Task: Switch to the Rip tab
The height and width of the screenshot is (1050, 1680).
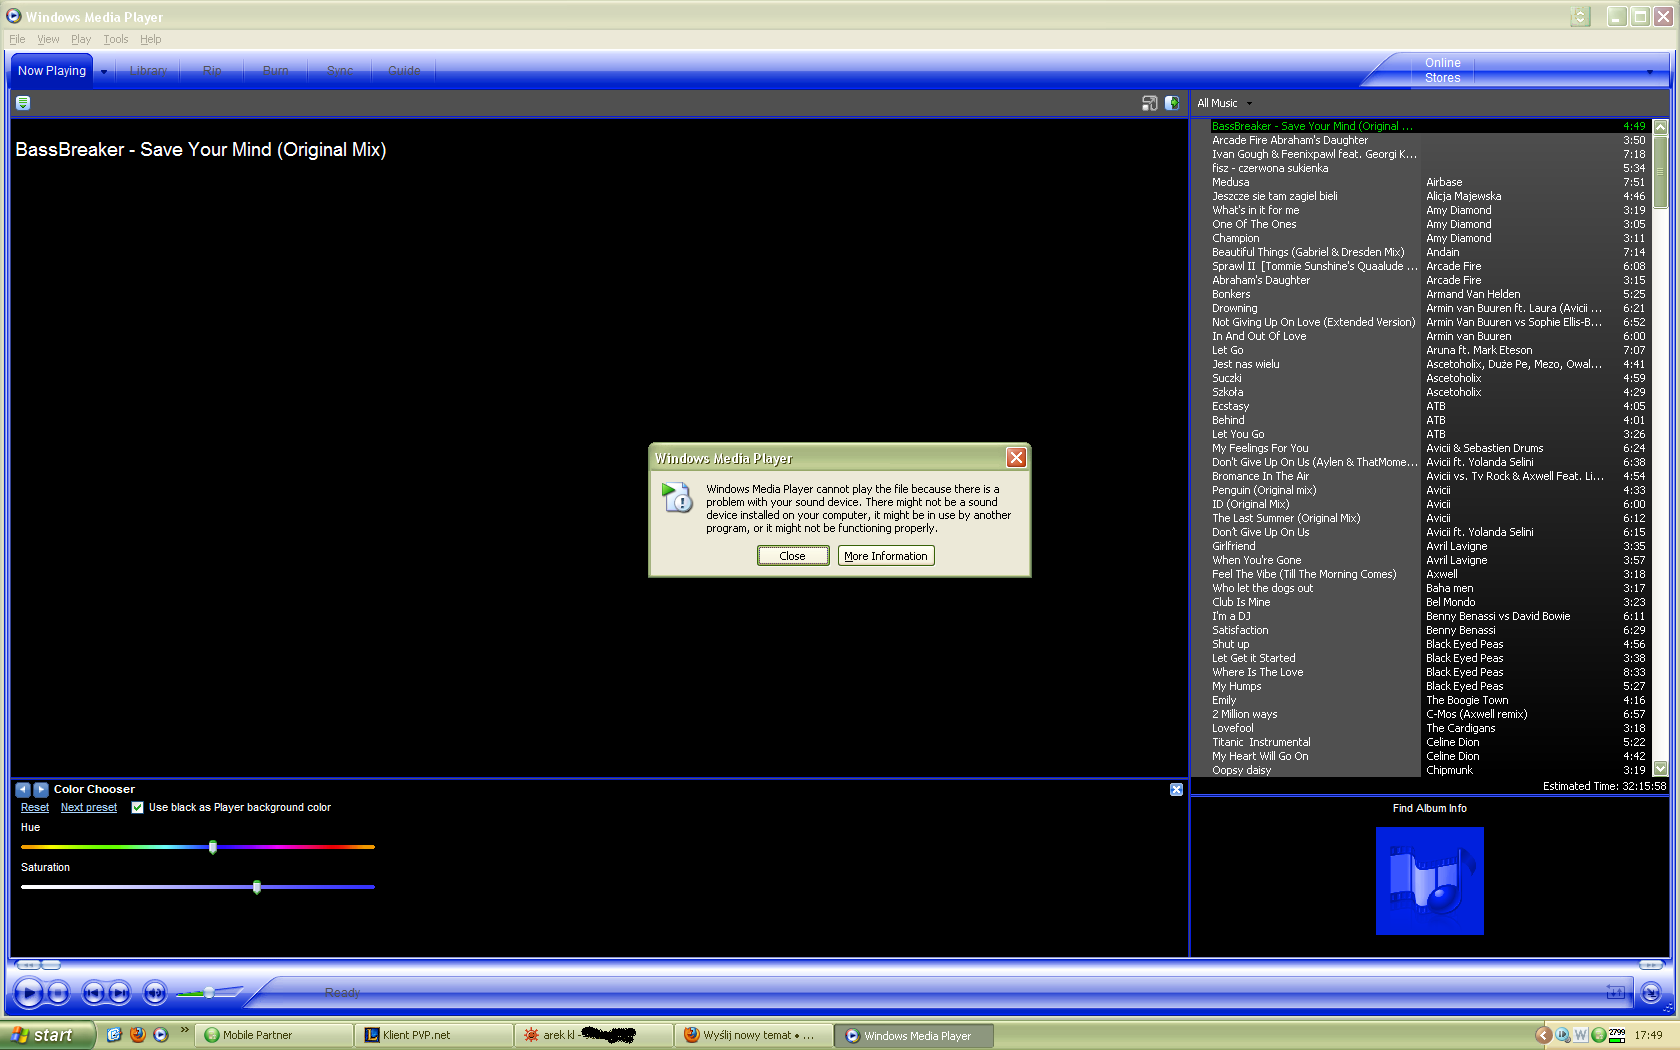Action: click(212, 71)
